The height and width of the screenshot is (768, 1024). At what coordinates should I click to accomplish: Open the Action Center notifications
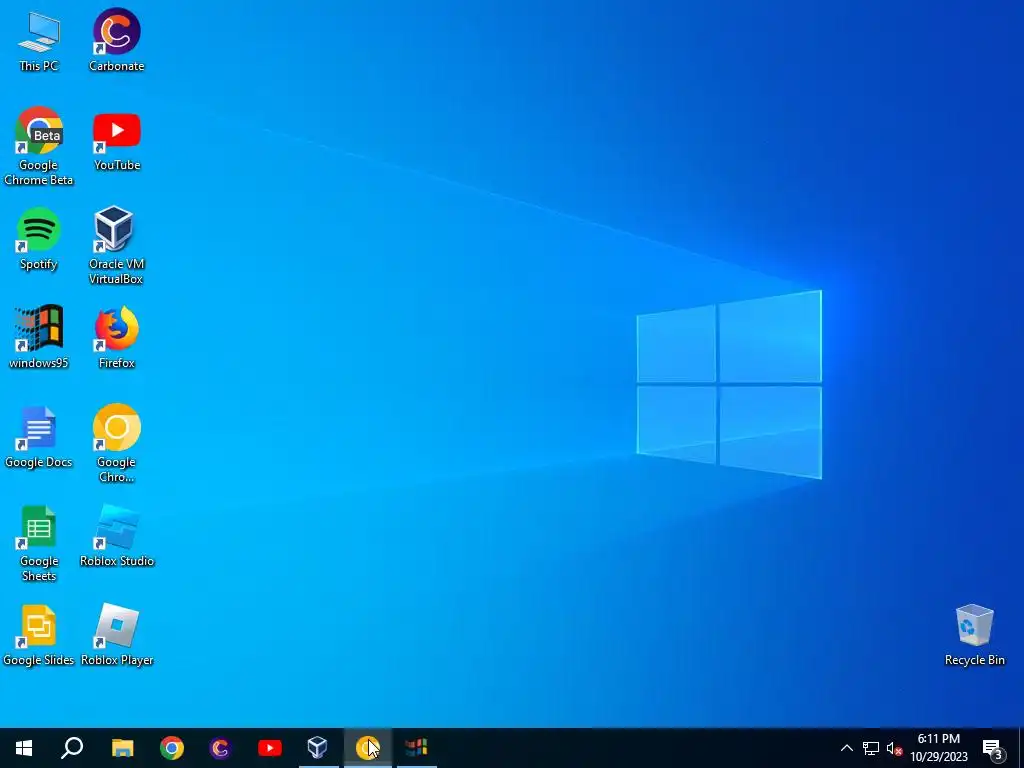point(993,748)
